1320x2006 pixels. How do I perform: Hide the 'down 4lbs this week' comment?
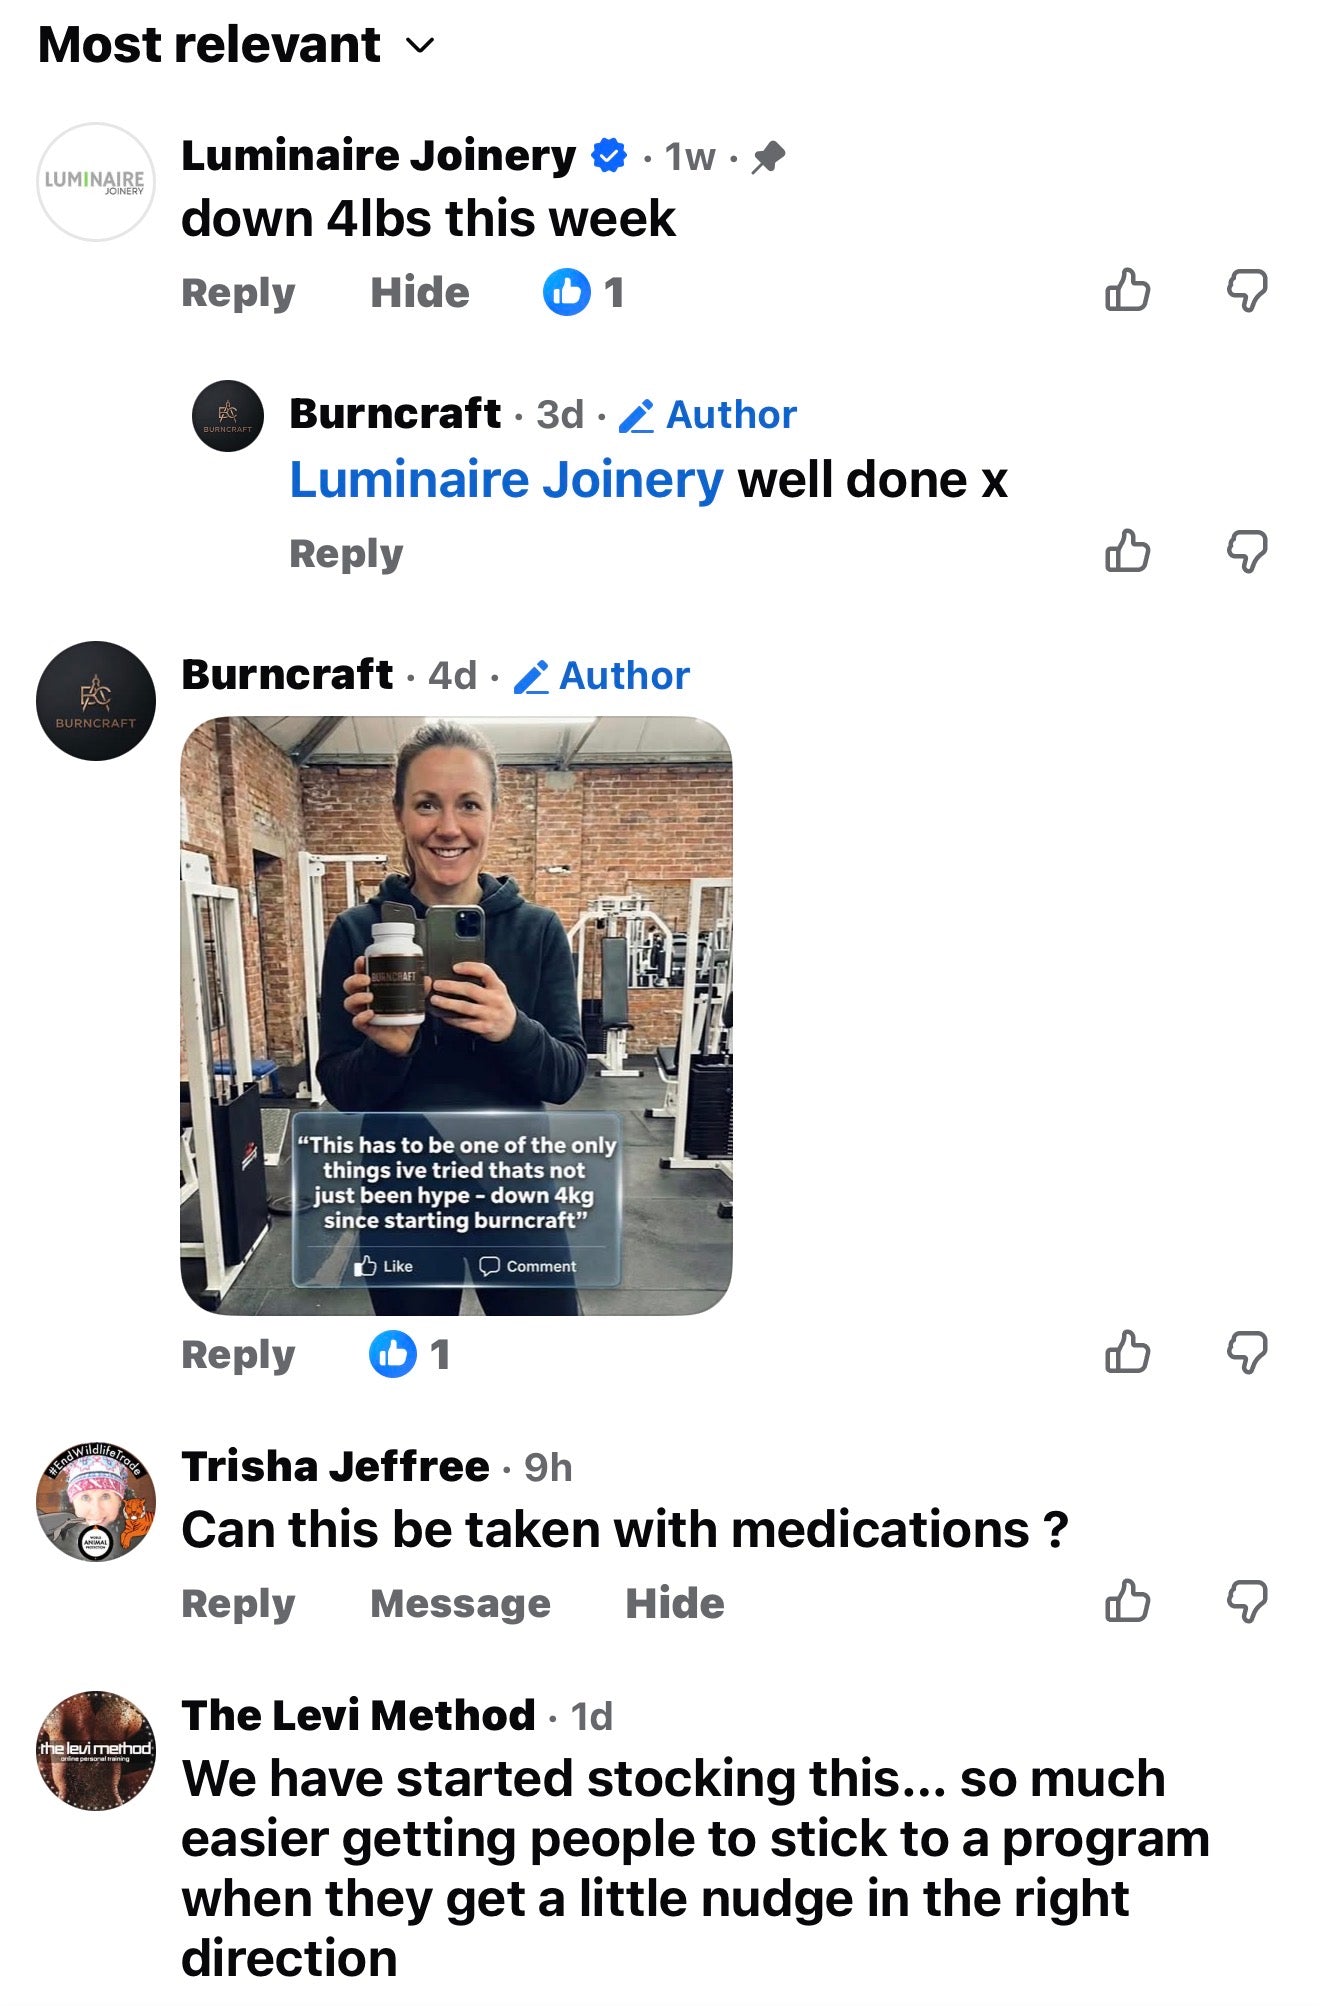(420, 293)
